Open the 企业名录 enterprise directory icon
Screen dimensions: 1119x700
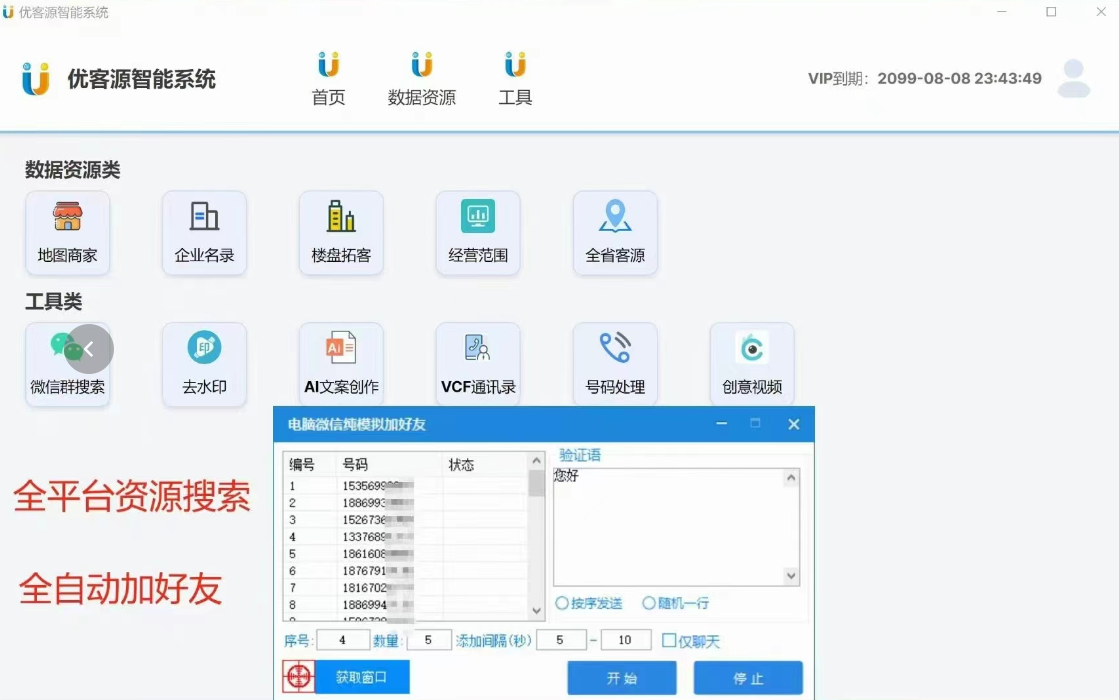(204, 232)
